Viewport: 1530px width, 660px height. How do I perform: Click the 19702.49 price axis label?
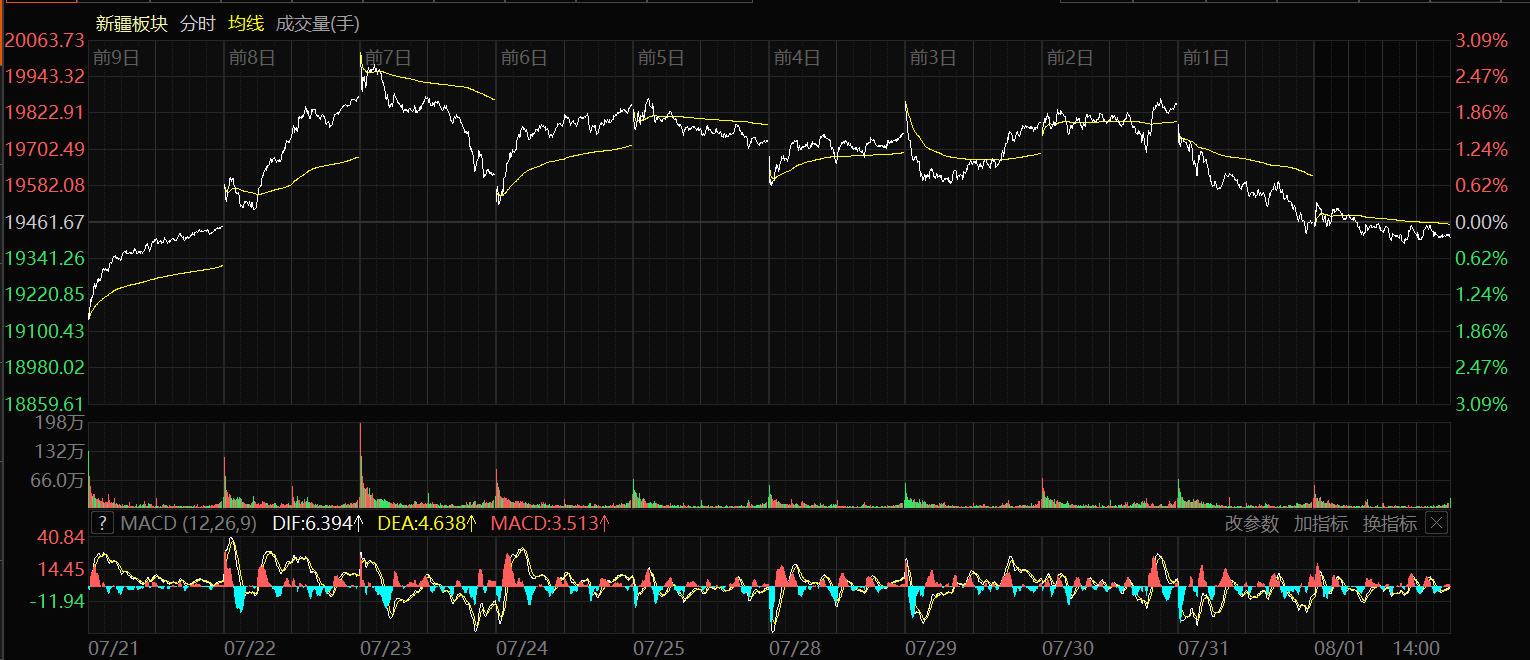44,149
